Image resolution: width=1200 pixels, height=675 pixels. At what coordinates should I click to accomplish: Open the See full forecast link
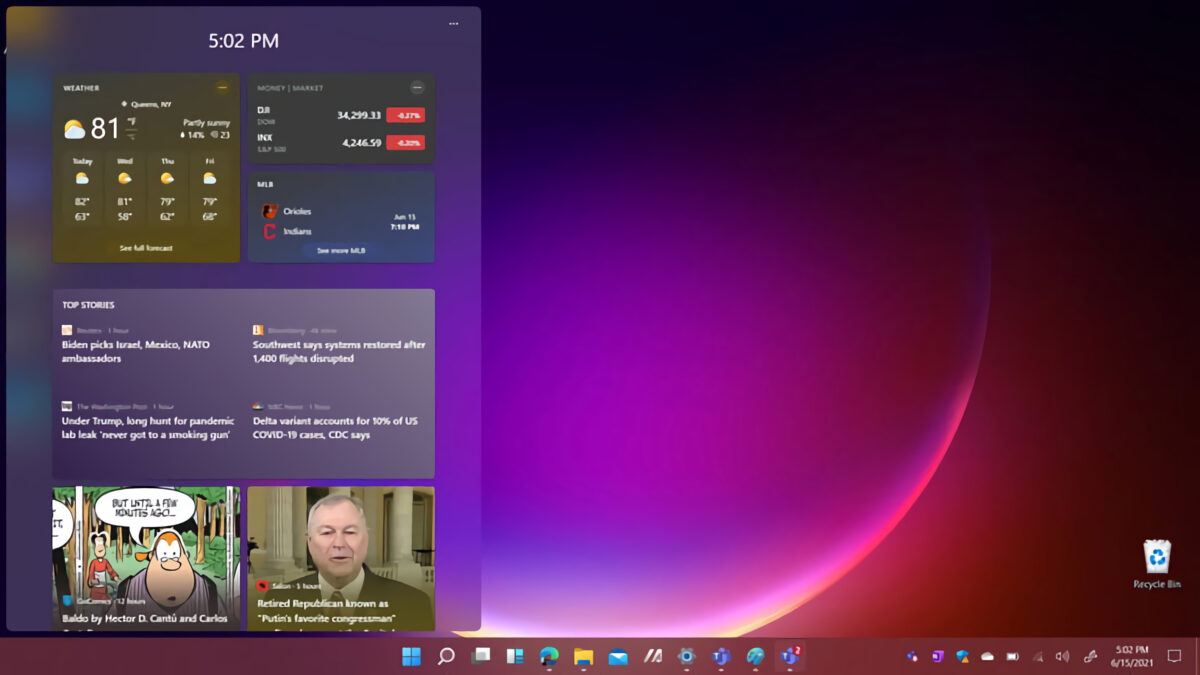[x=145, y=247]
